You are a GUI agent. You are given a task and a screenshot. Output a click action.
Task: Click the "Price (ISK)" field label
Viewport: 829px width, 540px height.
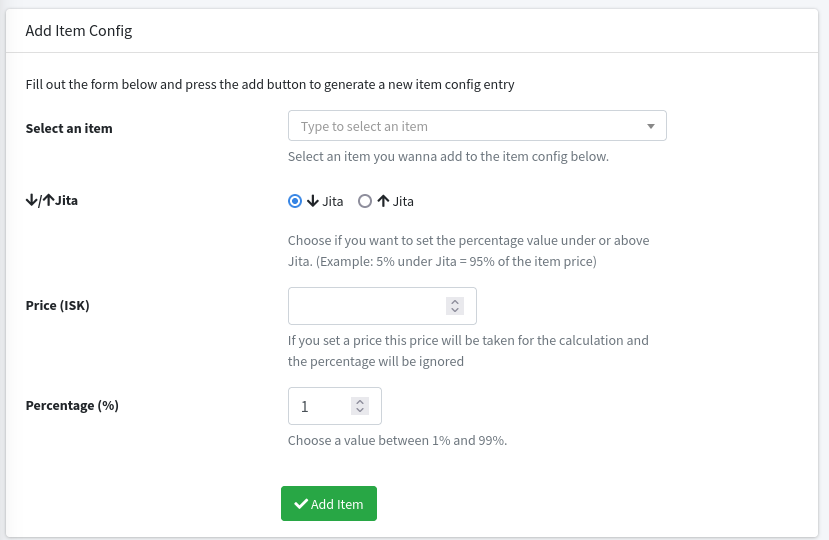pyautogui.click(x=57, y=305)
